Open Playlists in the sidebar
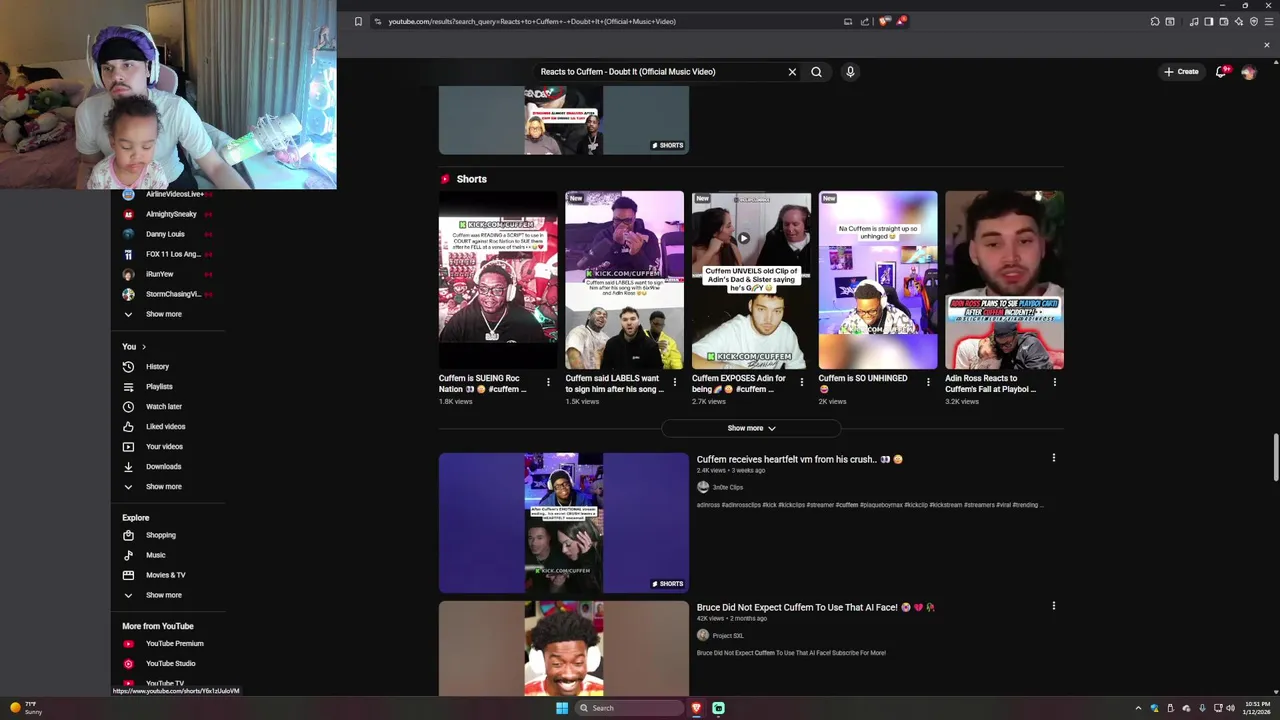The height and width of the screenshot is (720, 1280). click(159, 387)
